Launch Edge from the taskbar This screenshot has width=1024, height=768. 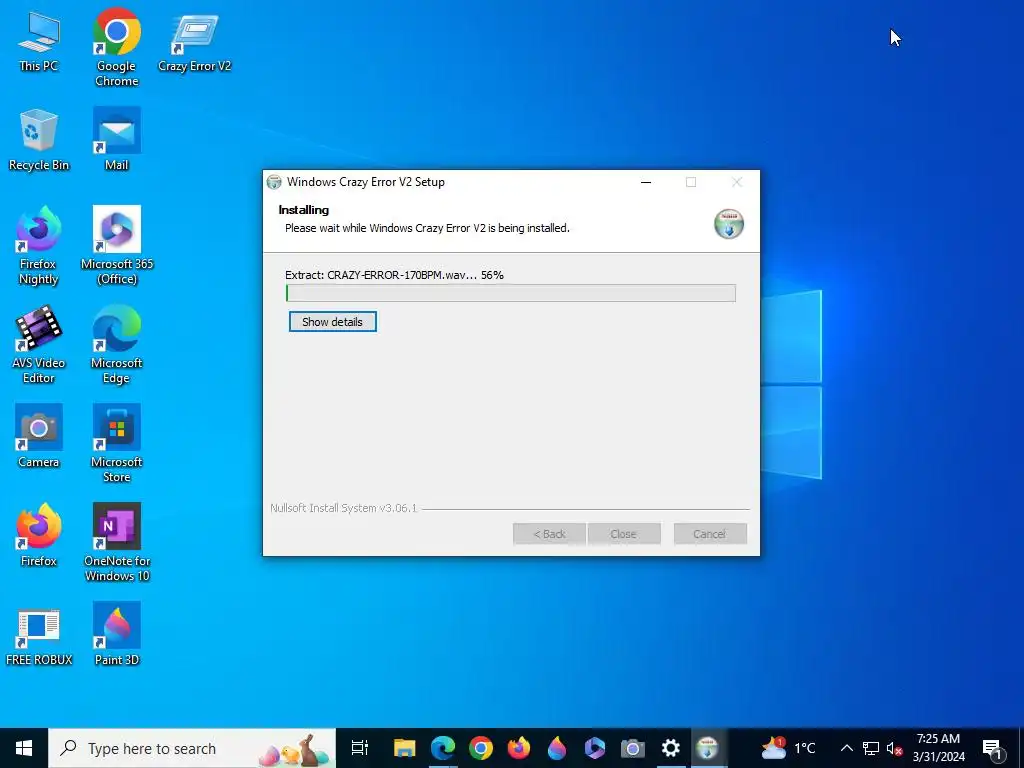click(x=443, y=748)
